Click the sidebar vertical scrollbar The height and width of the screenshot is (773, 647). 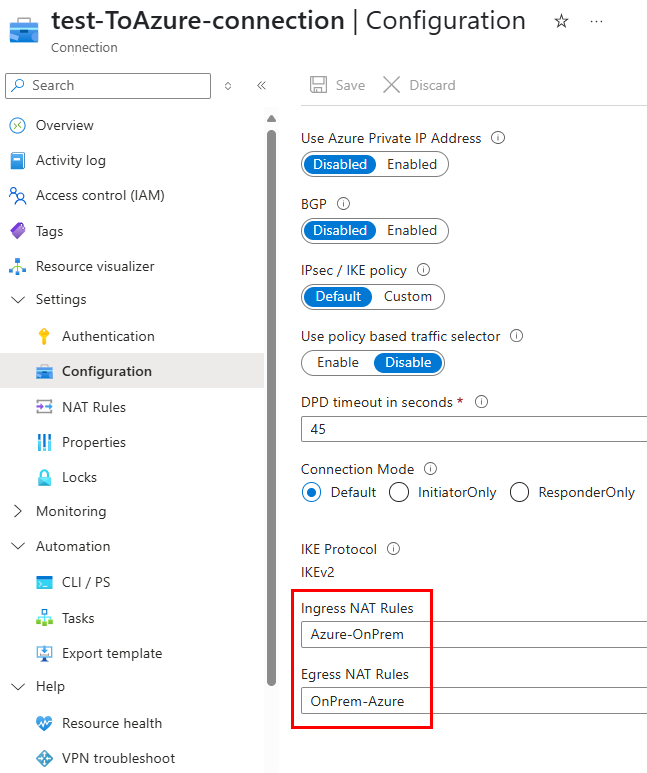[x=271, y=408]
